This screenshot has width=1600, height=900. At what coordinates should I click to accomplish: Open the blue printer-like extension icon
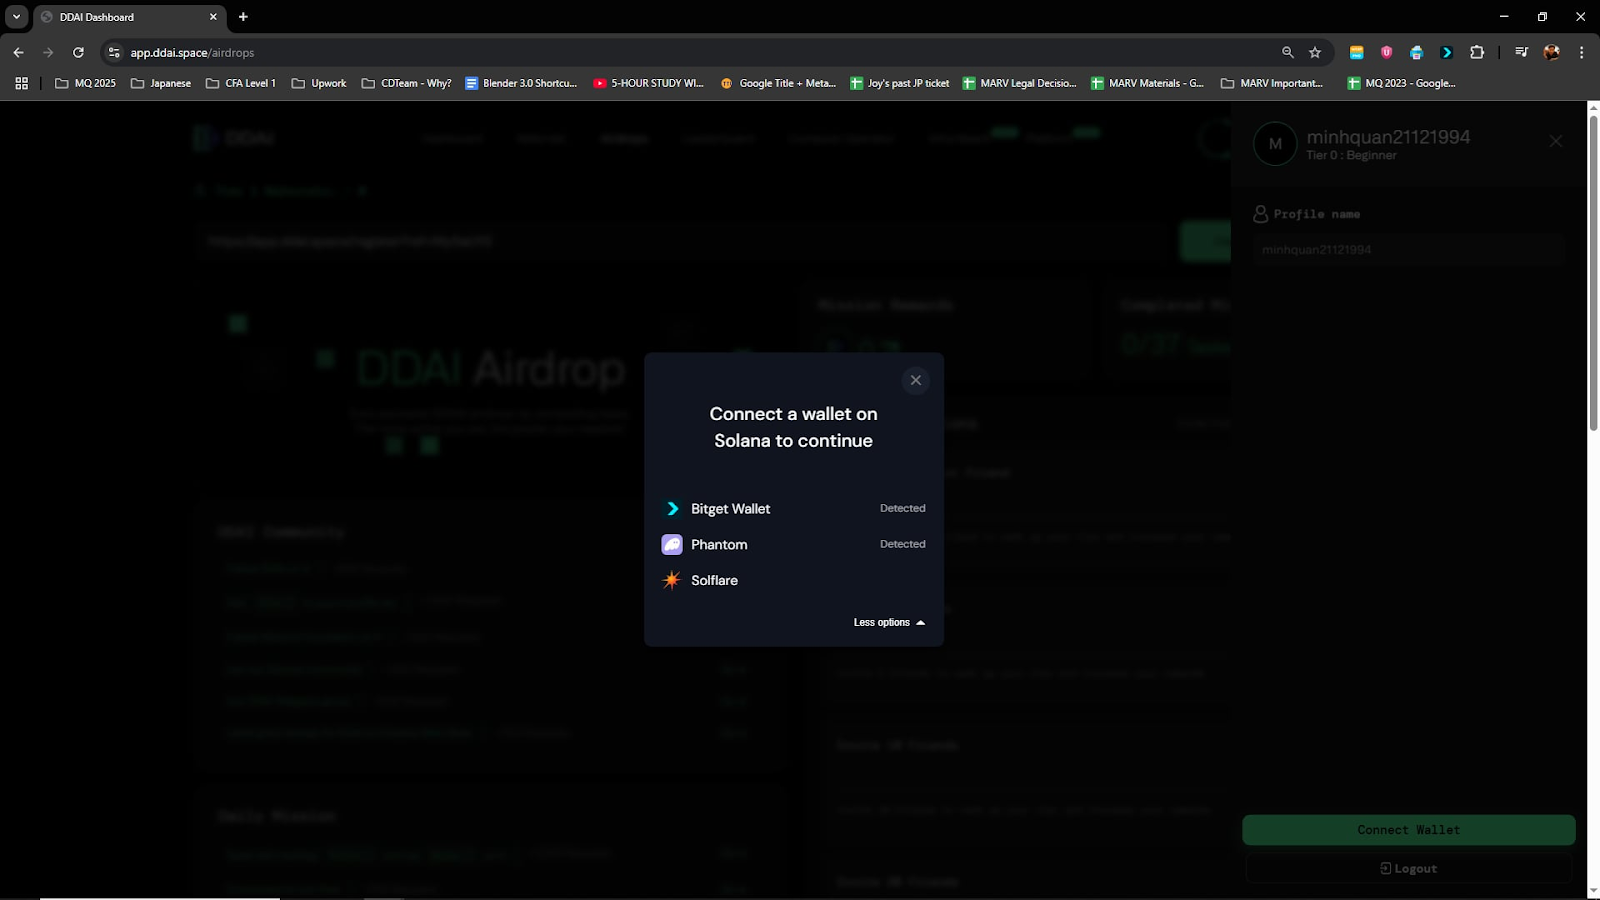click(1416, 52)
